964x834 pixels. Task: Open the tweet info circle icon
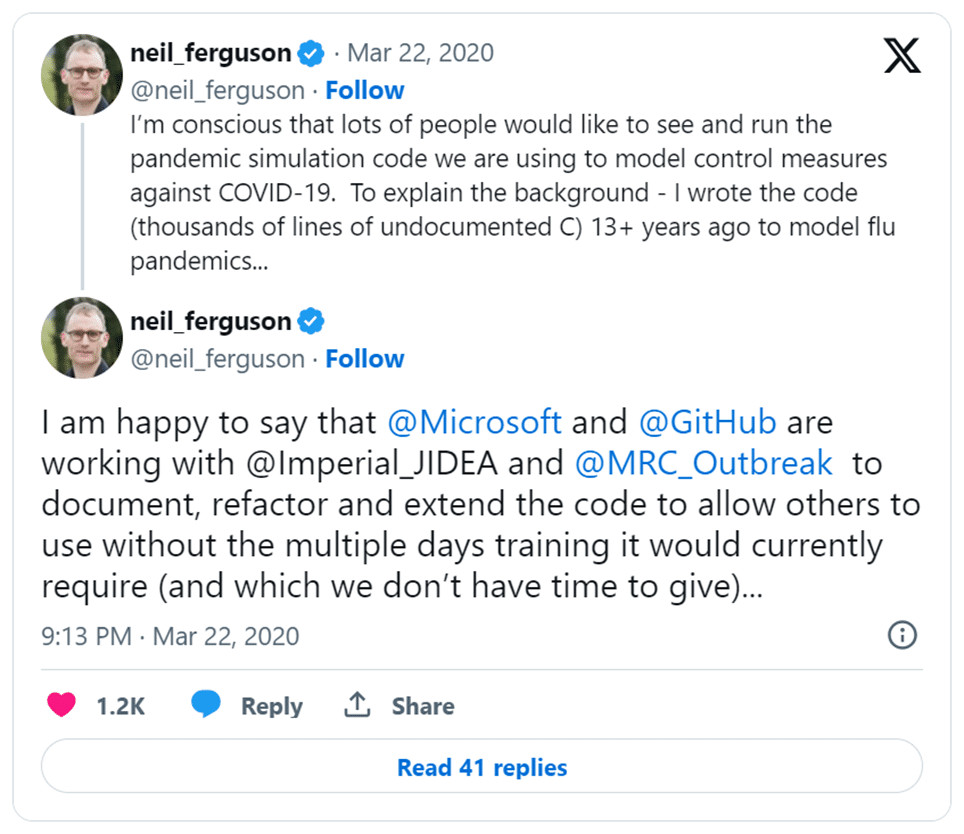click(x=902, y=634)
